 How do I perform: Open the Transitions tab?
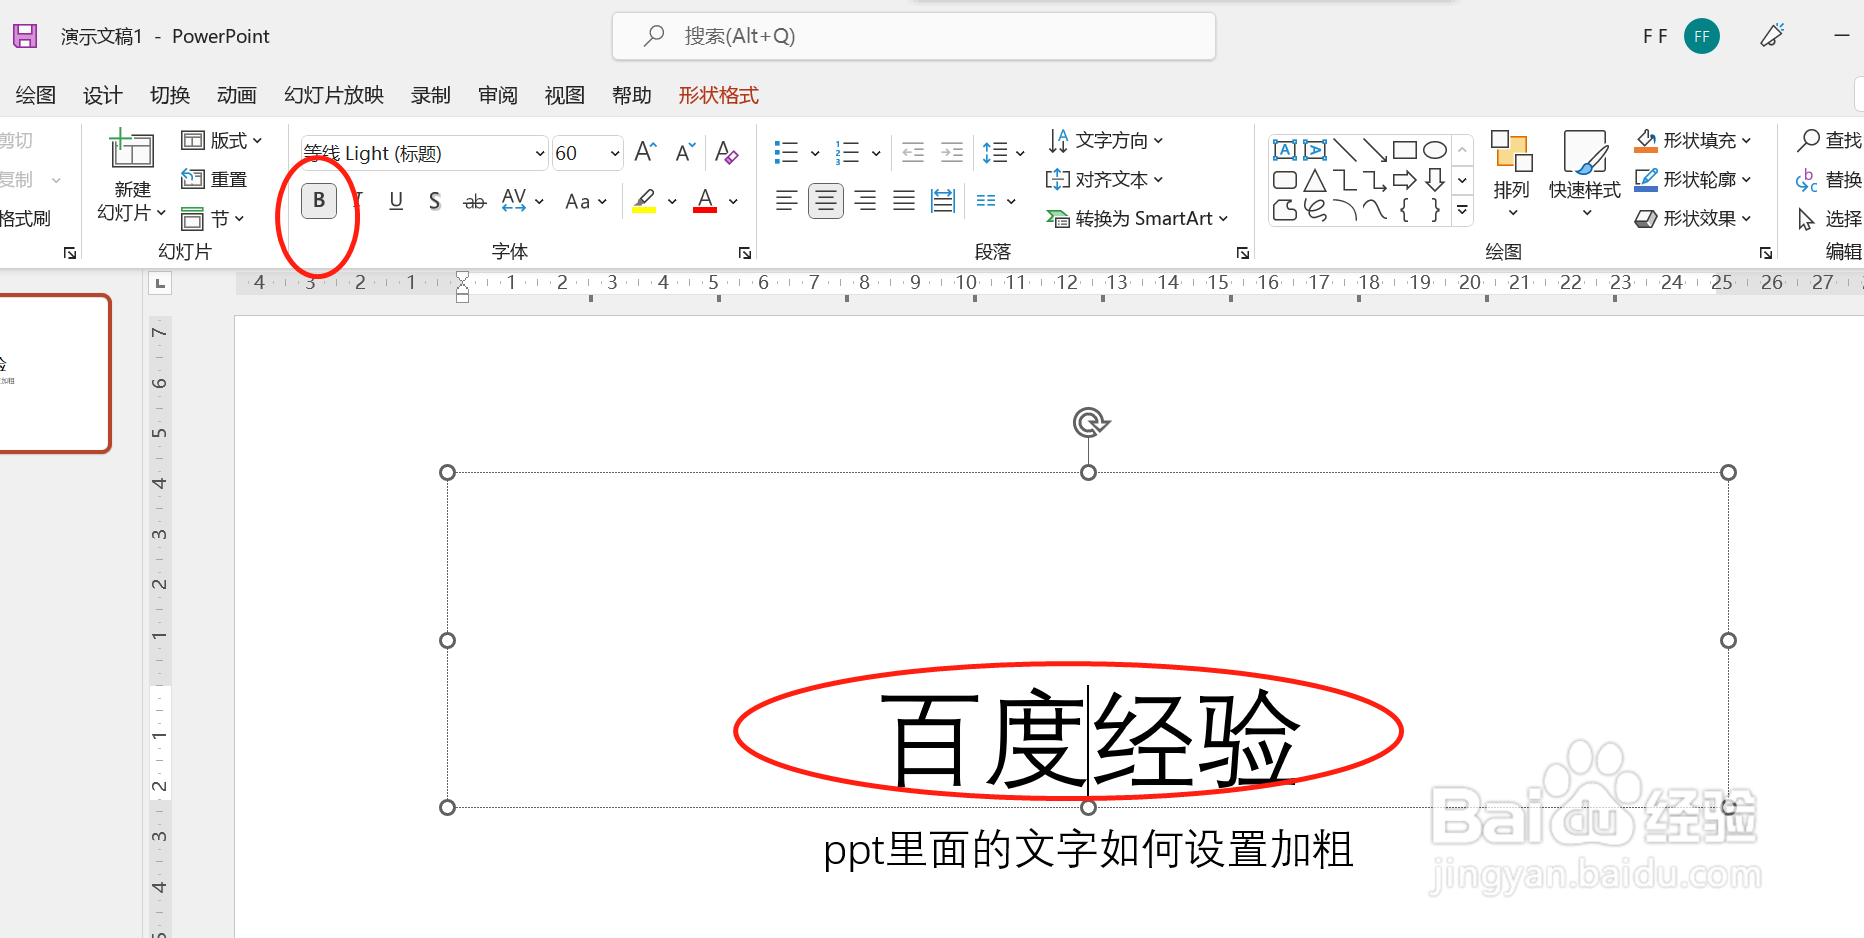170,95
